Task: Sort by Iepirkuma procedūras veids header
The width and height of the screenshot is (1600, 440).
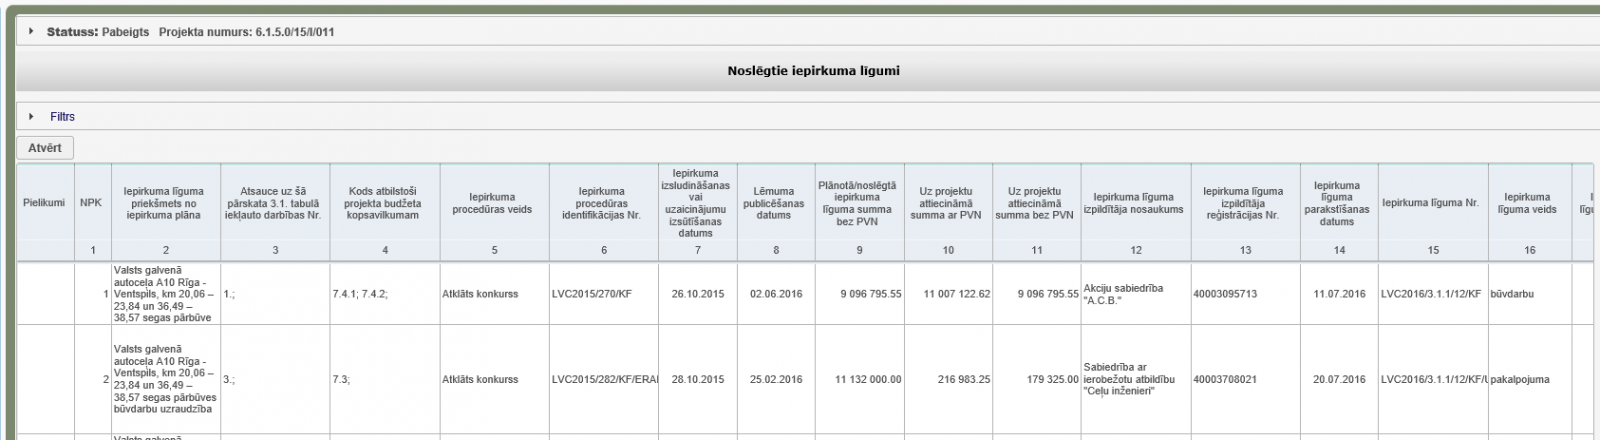Action: tap(494, 203)
